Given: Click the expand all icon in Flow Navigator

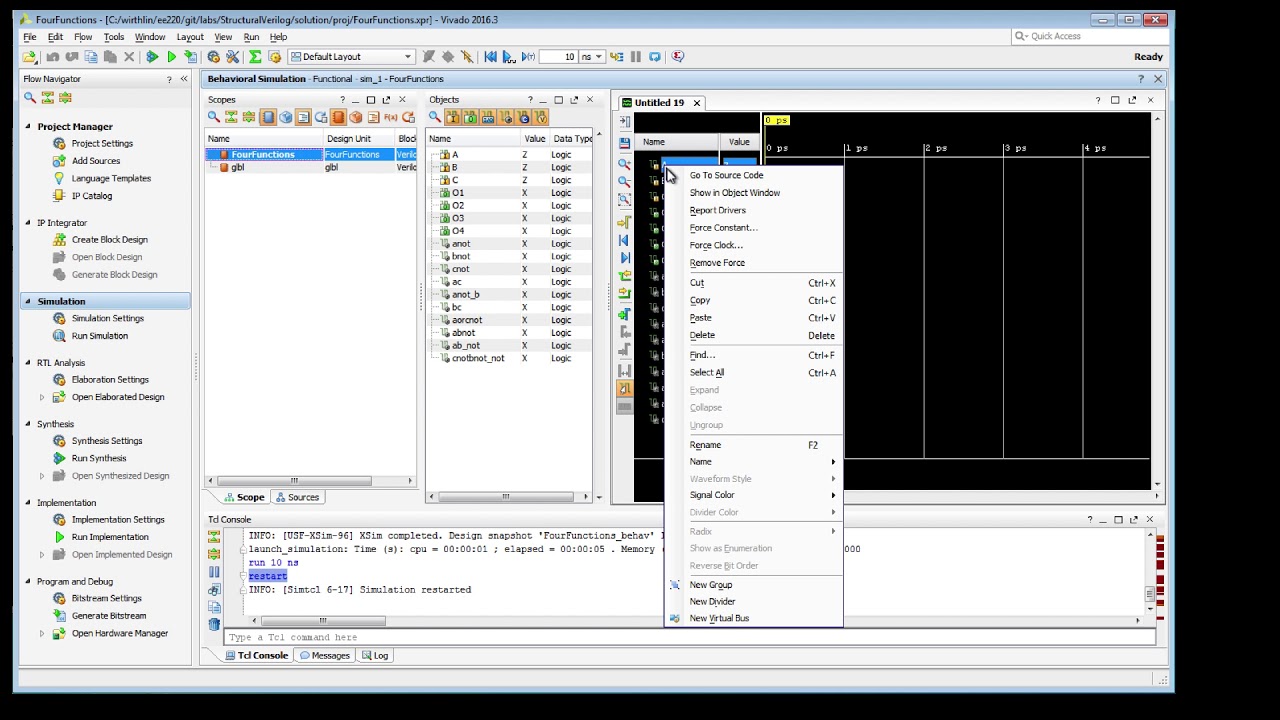Looking at the screenshot, I should [65, 98].
